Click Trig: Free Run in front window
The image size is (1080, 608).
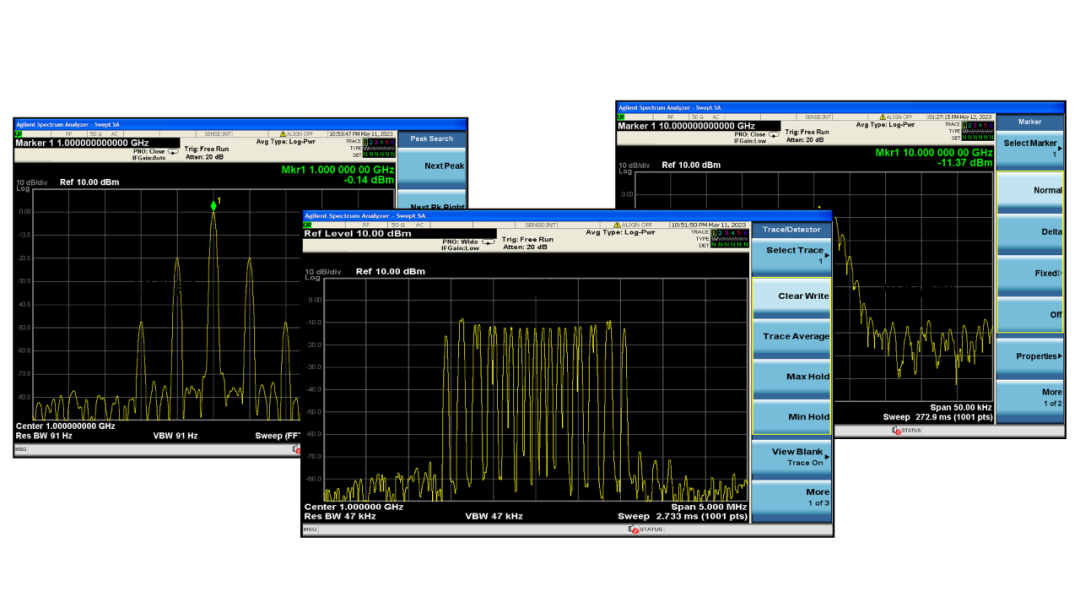pos(528,240)
